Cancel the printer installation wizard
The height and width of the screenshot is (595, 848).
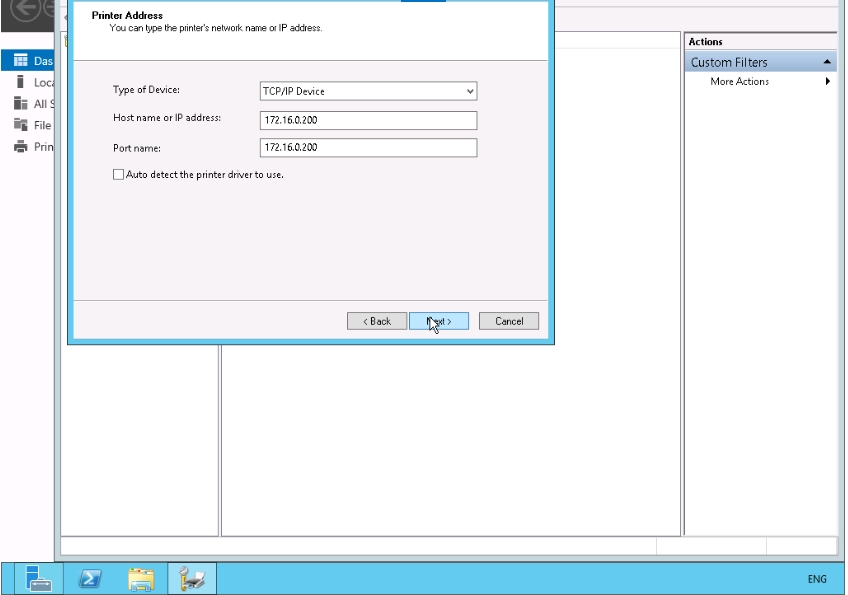point(509,321)
